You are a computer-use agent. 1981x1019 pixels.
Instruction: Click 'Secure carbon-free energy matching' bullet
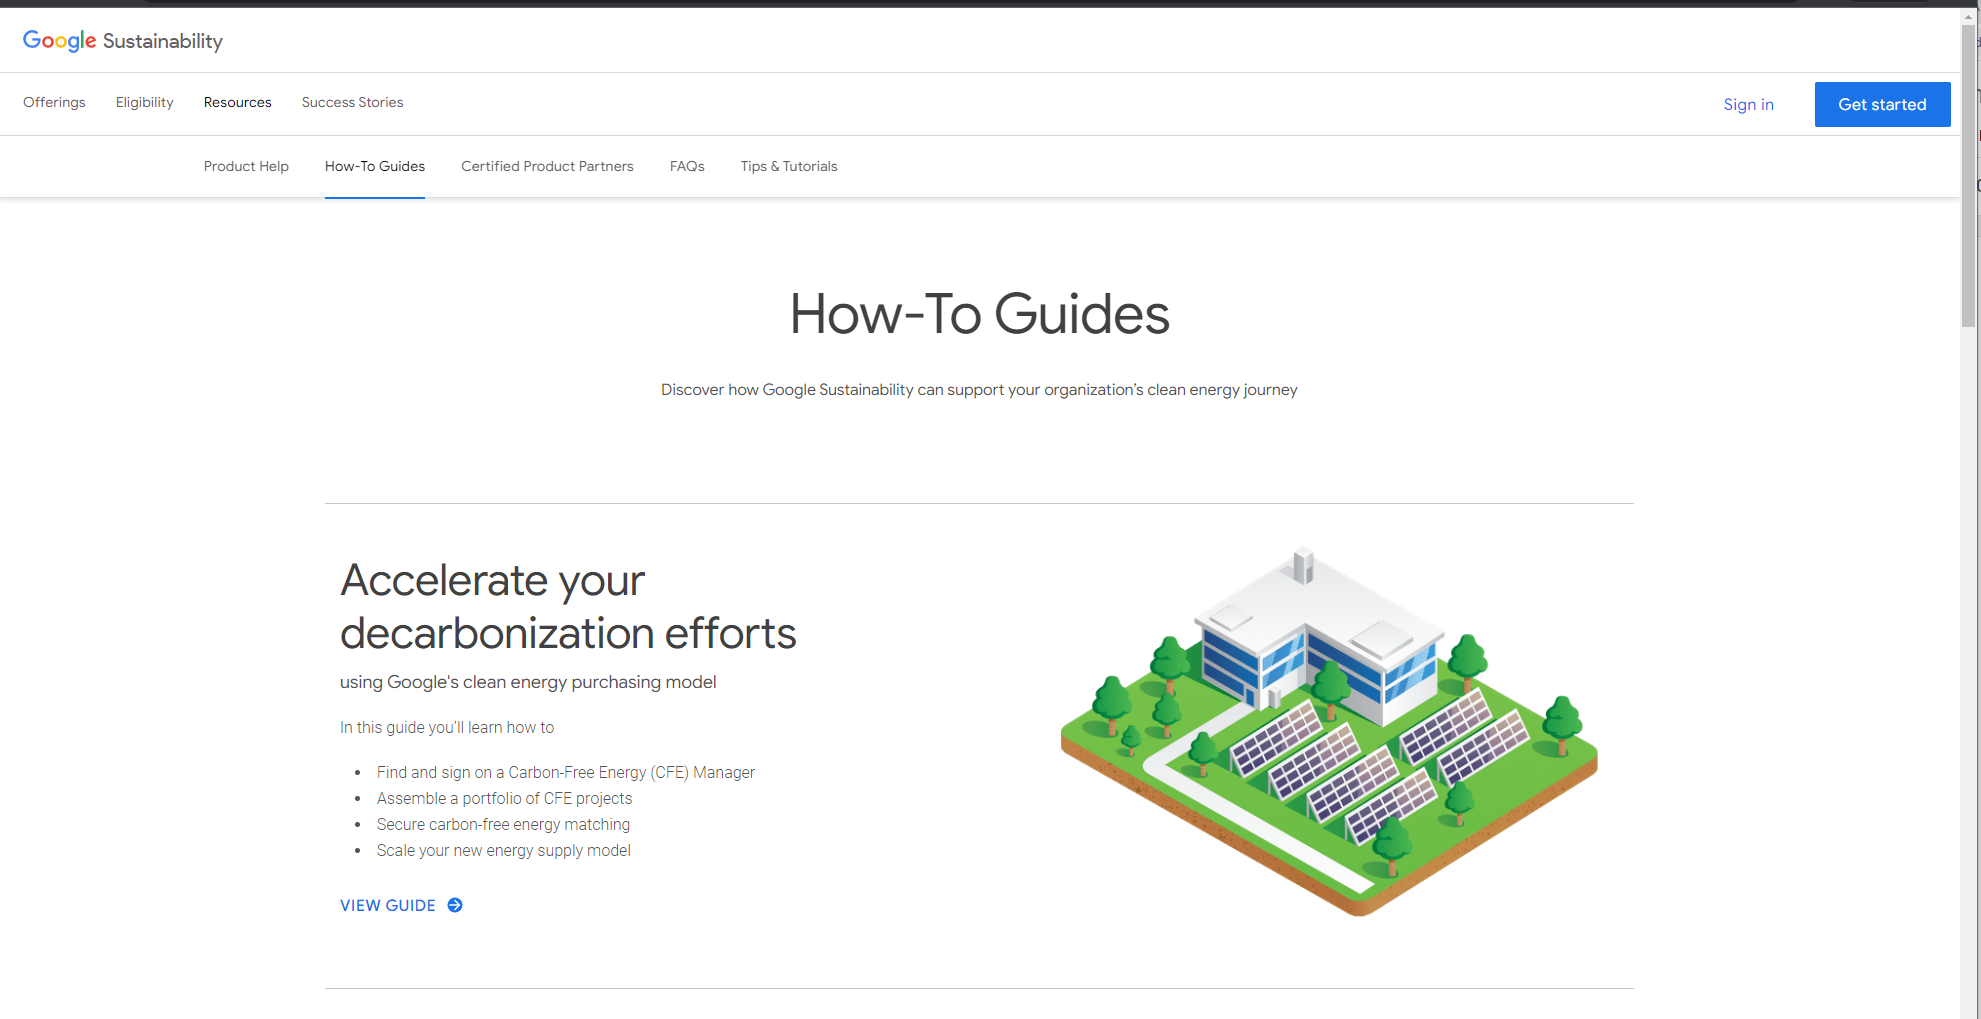coord(503,824)
